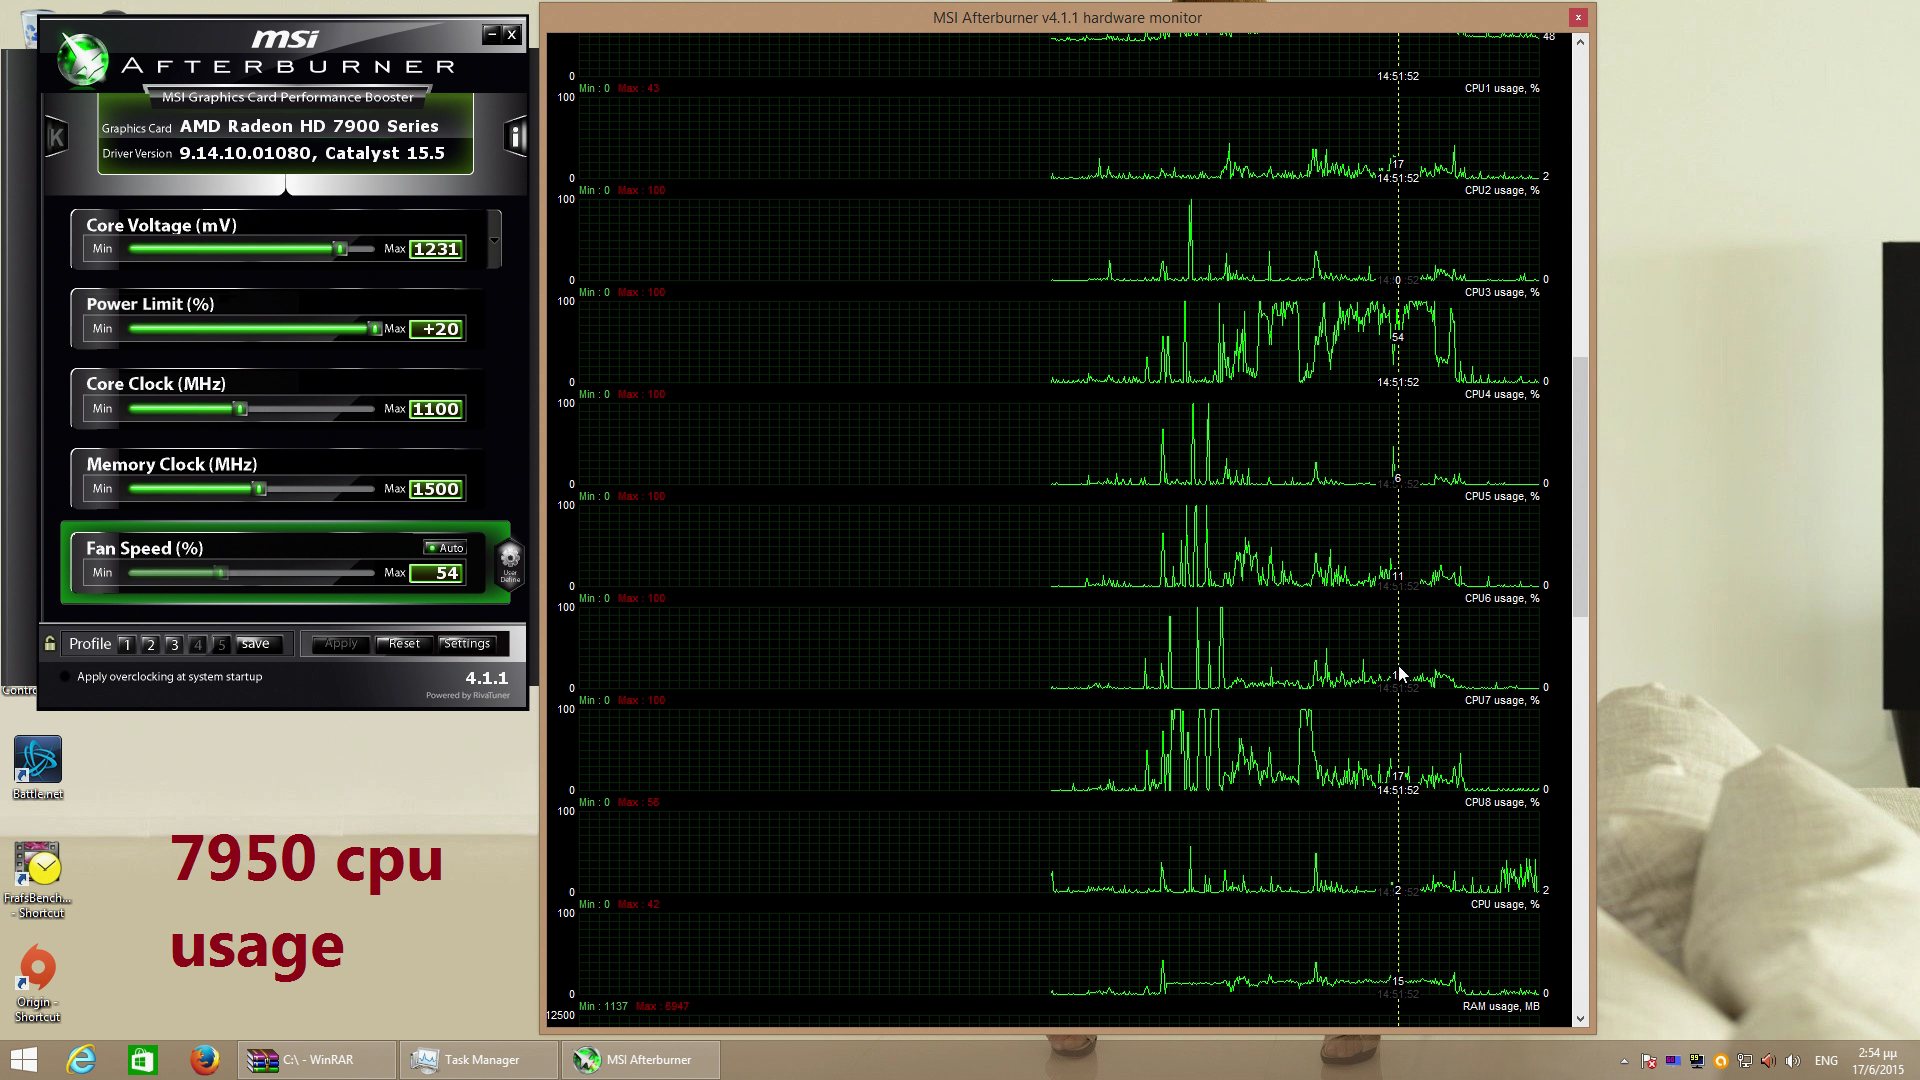Open ENG language selector
This screenshot has width=1920, height=1080.
(1826, 1061)
